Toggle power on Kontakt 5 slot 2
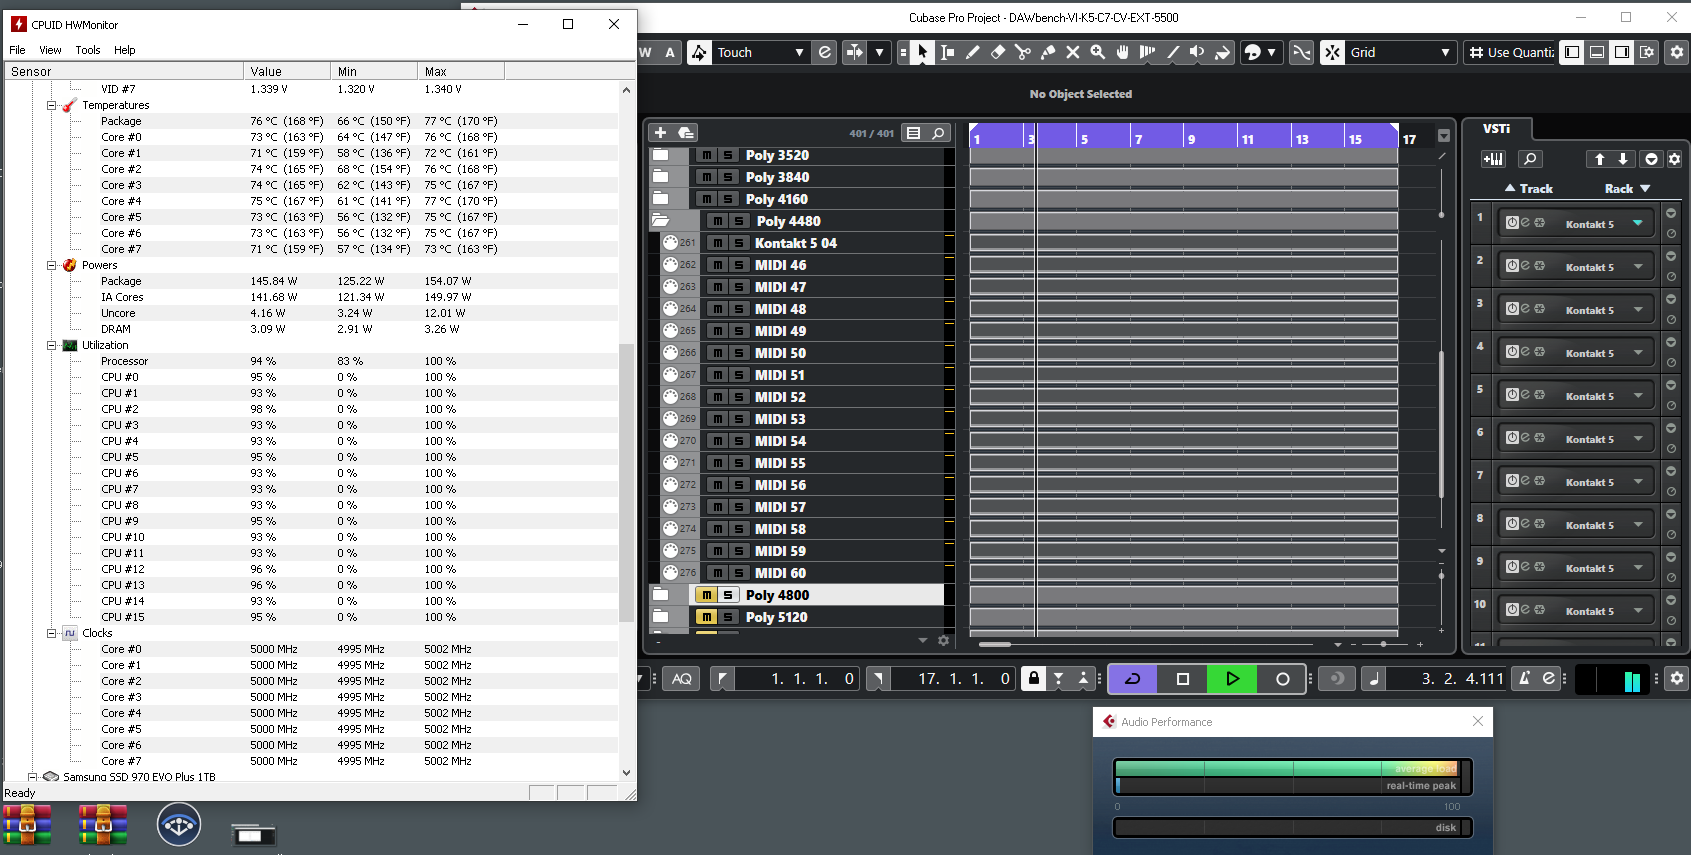The image size is (1691, 855). [1512, 266]
